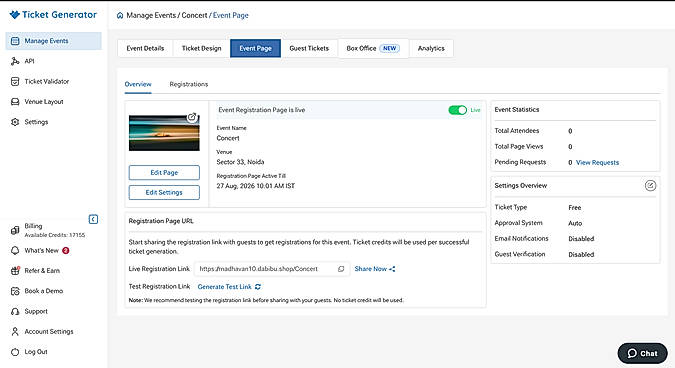Open the Analytics tab
Screen dimensions: 675x368
click(431, 48)
